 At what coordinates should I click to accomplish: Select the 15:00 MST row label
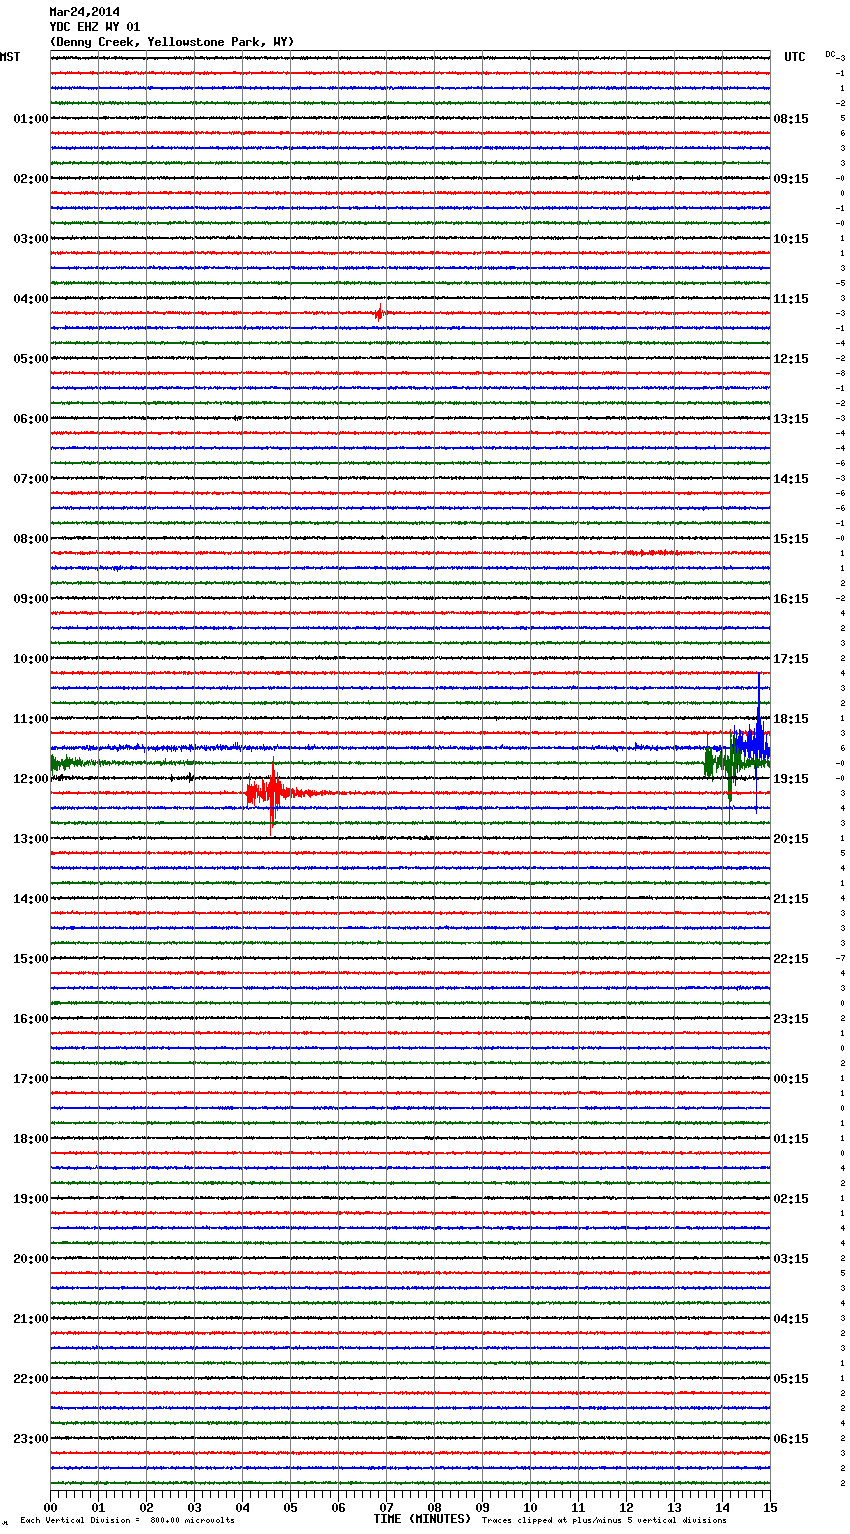(x=31, y=959)
